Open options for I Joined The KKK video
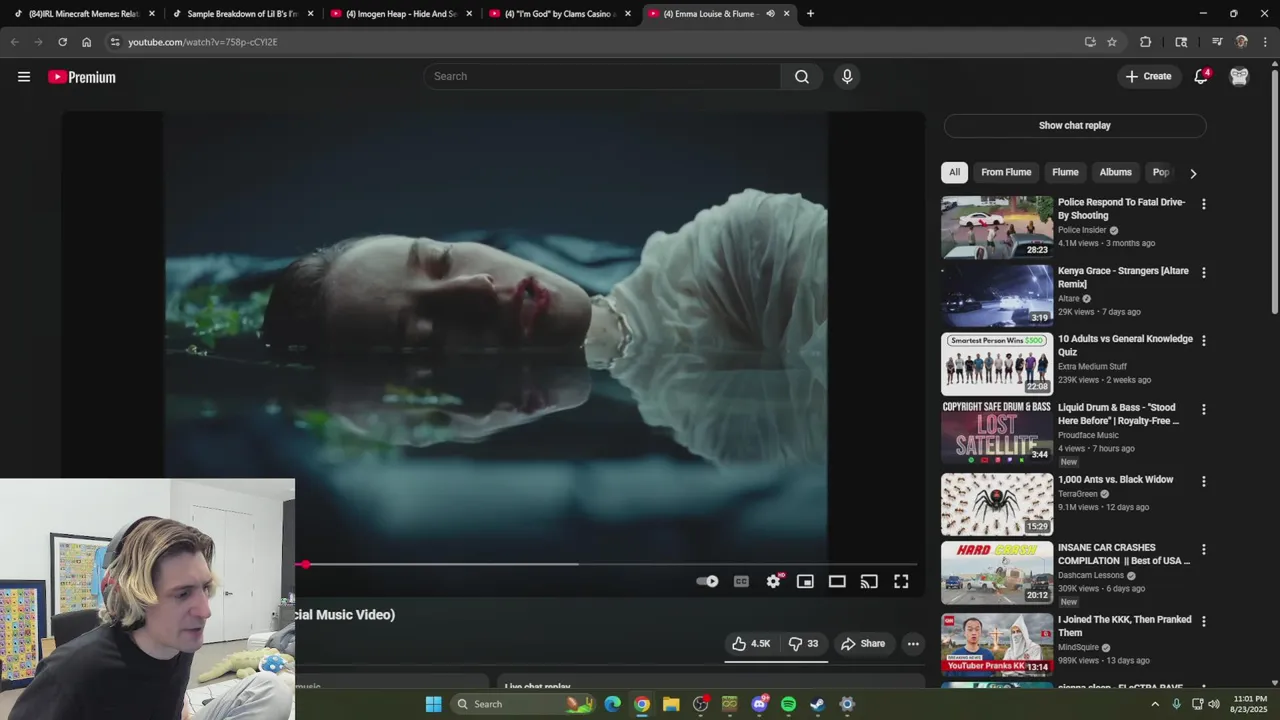1280x720 pixels. tap(1203, 621)
